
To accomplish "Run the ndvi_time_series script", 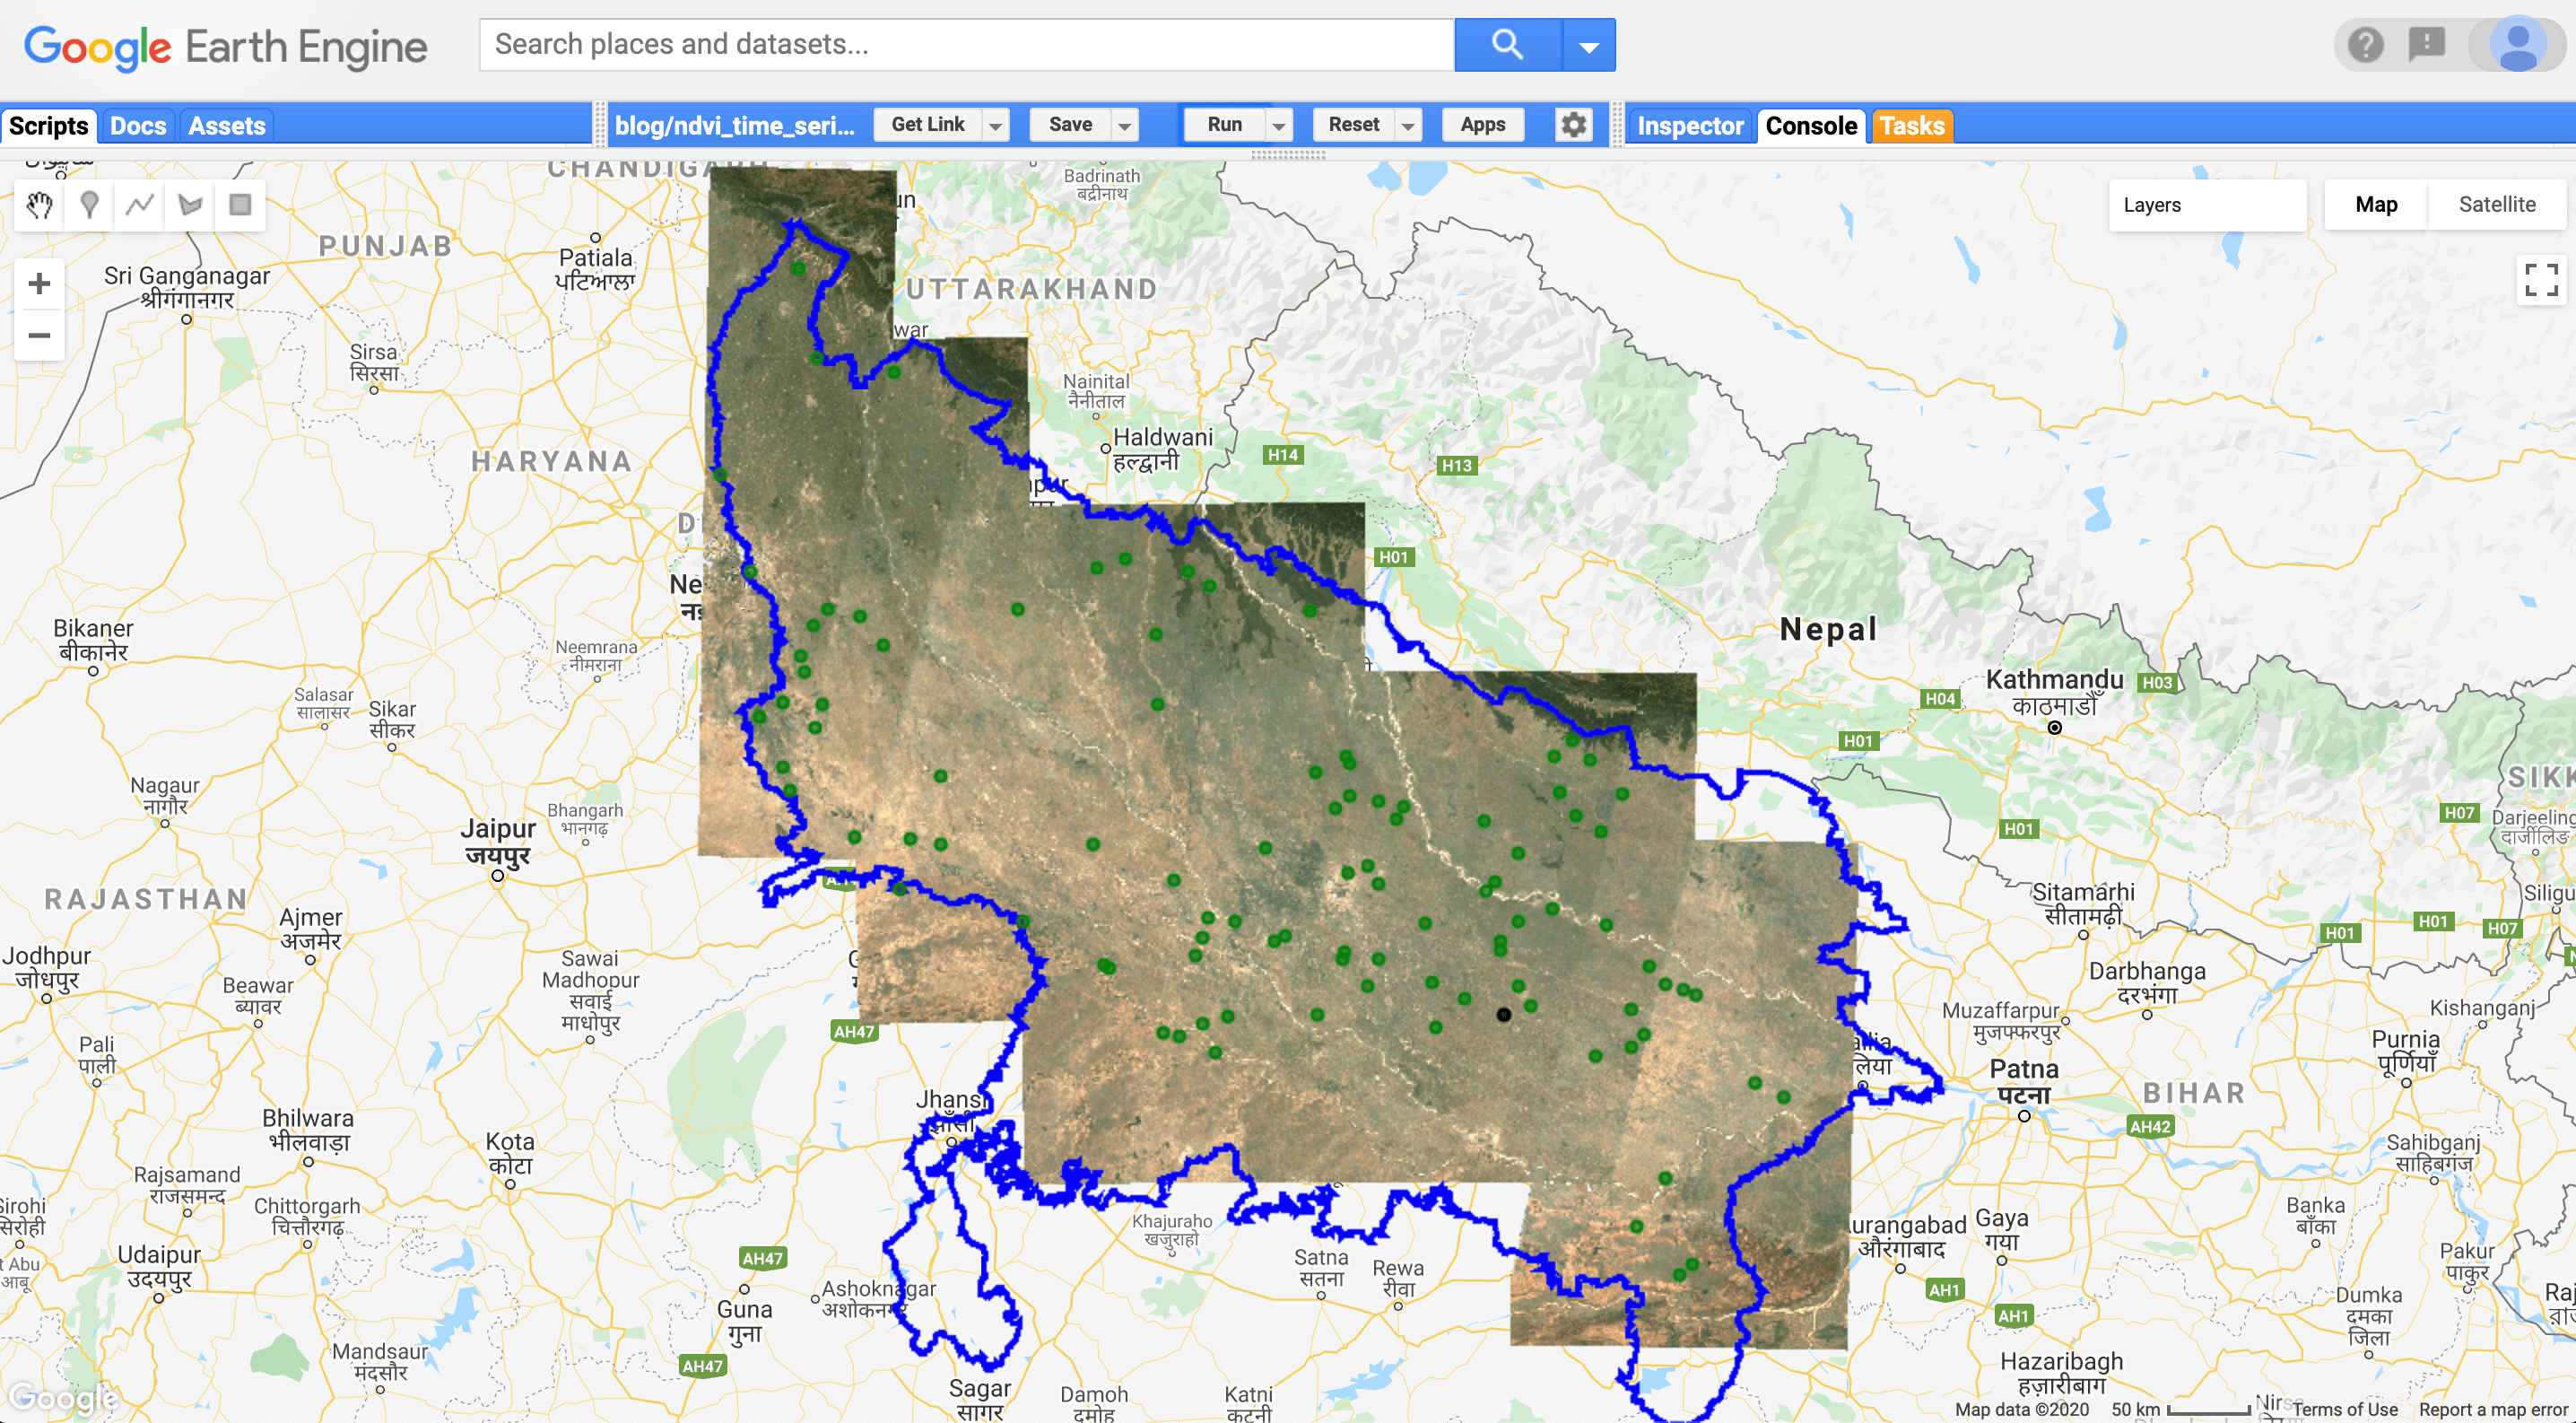I will [x=1226, y=124].
